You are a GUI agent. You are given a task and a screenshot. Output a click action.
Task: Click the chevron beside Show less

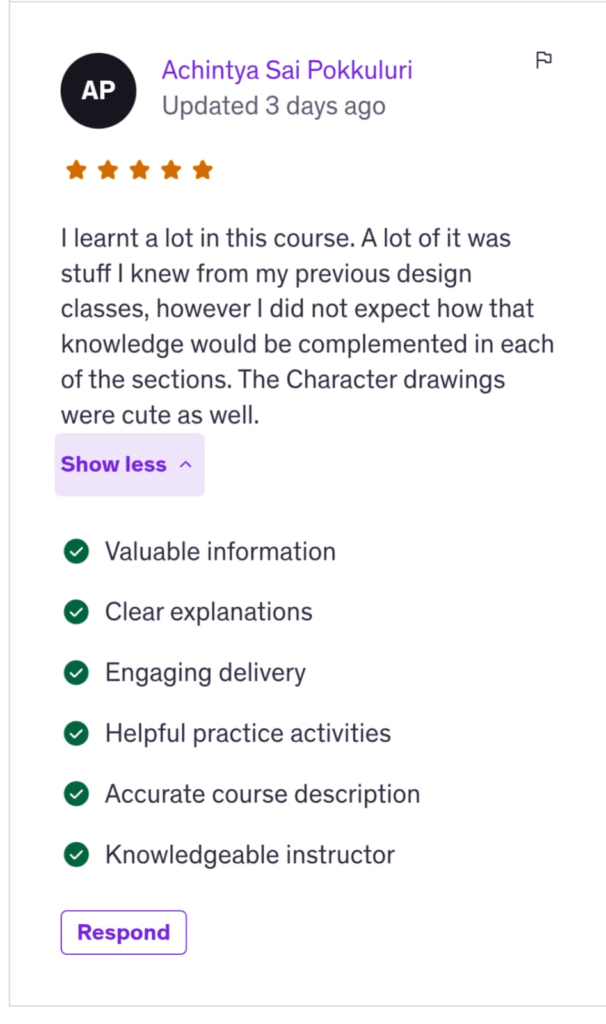(x=185, y=464)
